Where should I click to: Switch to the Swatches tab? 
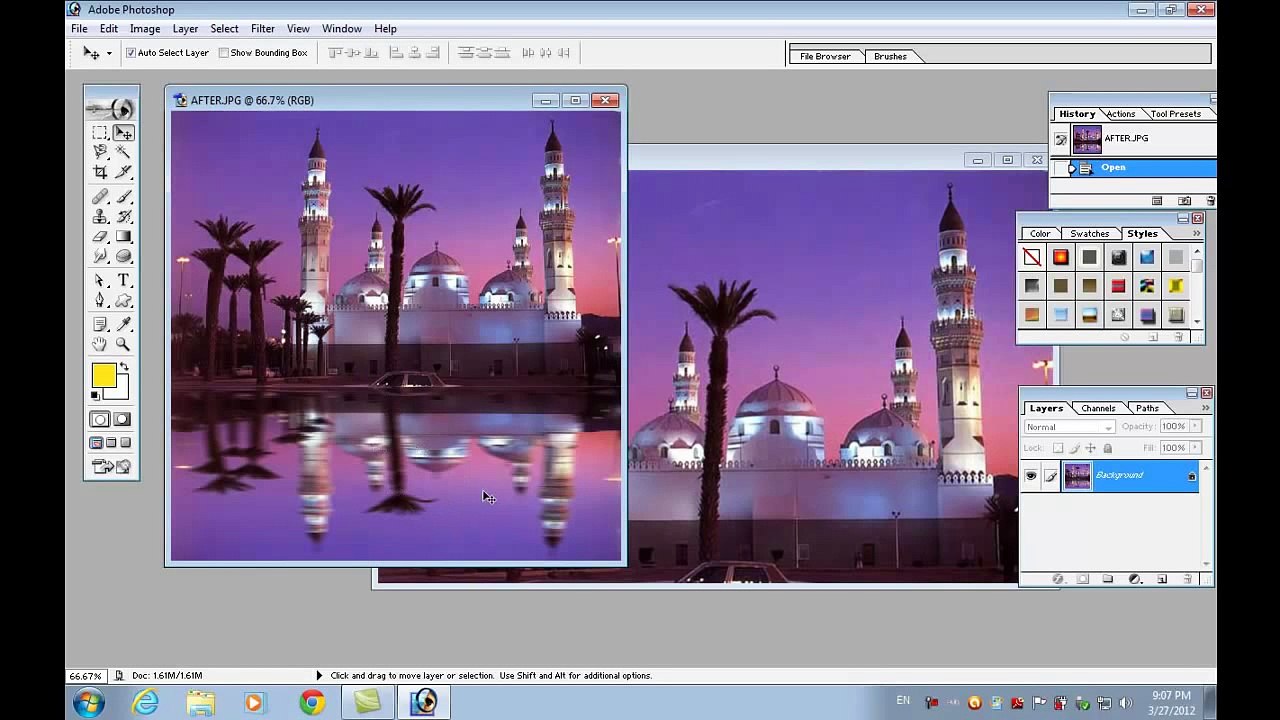point(1089,234)
